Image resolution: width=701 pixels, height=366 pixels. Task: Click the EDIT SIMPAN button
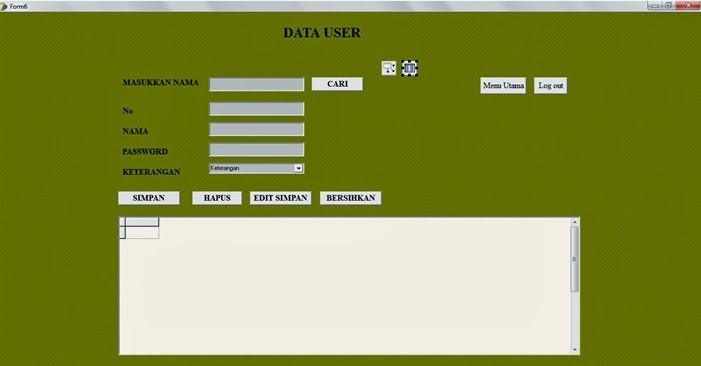pos(280,198)
